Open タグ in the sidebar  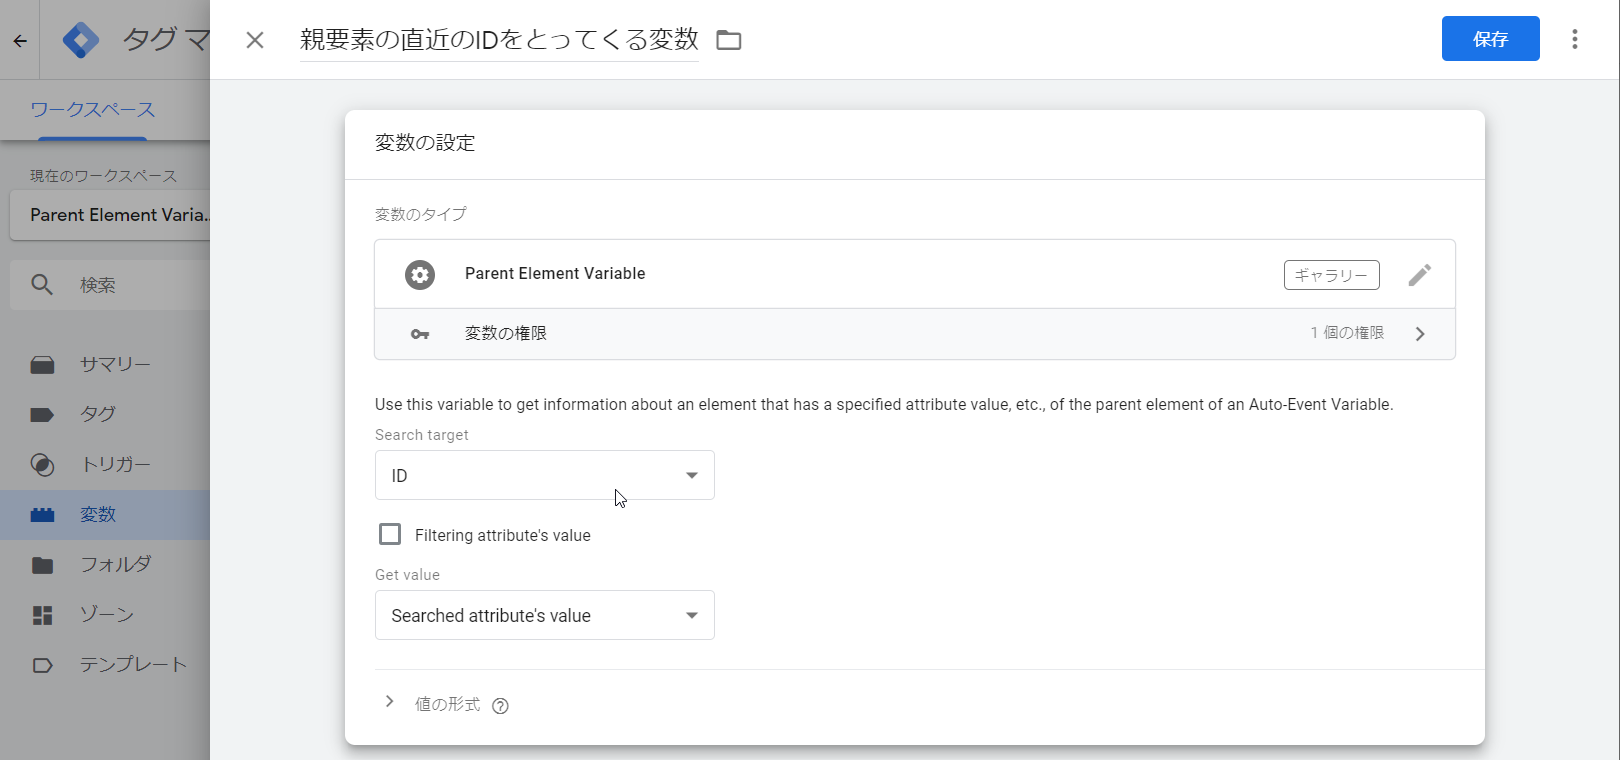click(105, 415)
